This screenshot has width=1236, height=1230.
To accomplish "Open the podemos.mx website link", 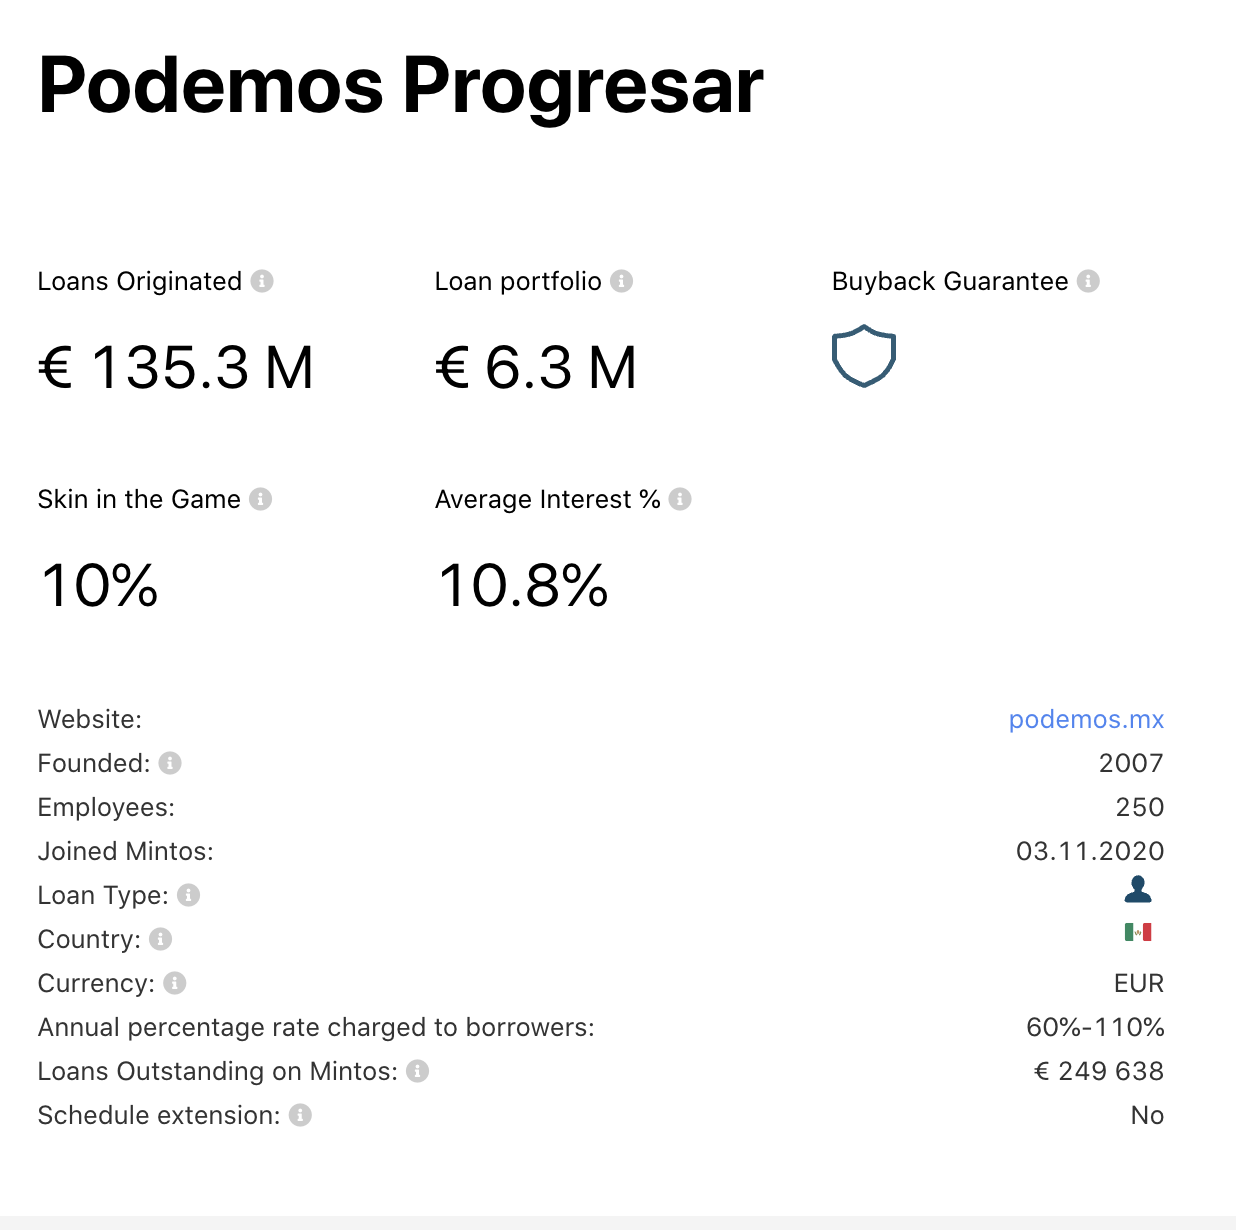I will [1086, 719].
